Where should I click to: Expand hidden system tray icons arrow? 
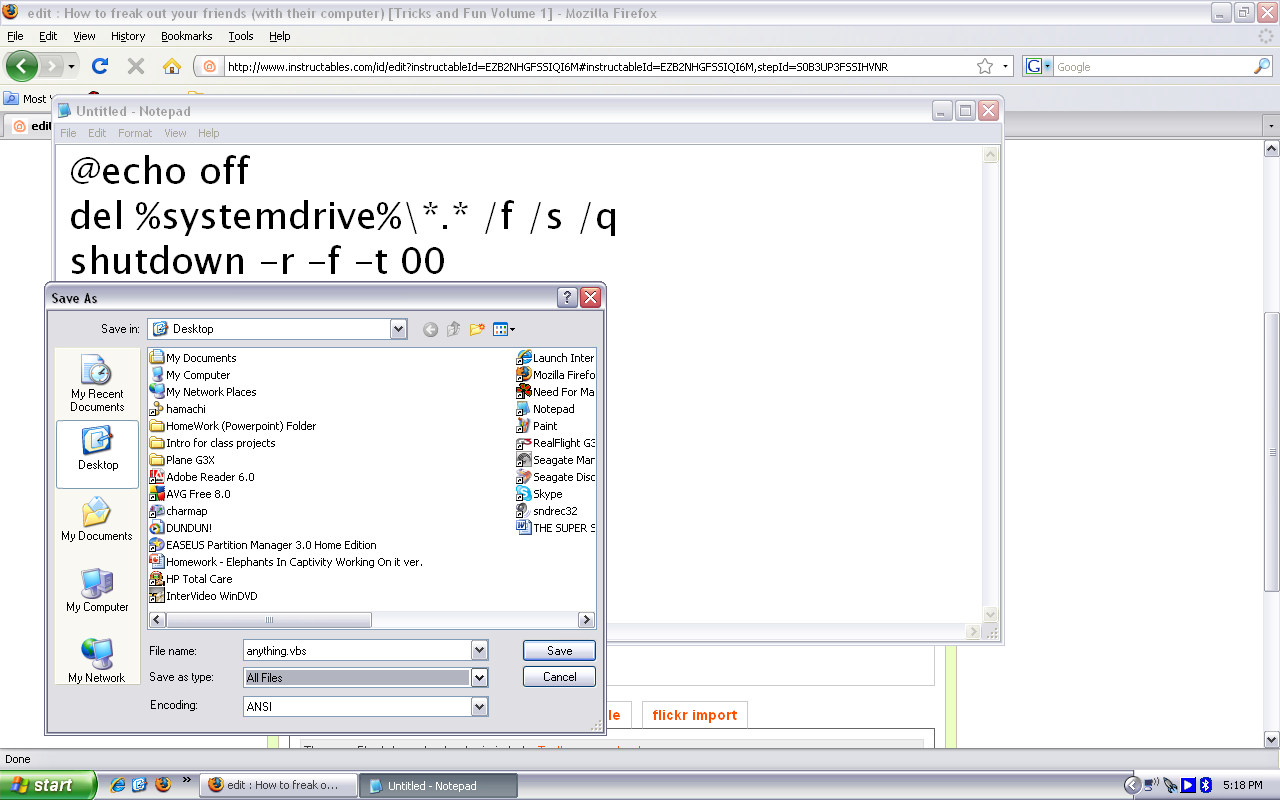coord(1132,785)
